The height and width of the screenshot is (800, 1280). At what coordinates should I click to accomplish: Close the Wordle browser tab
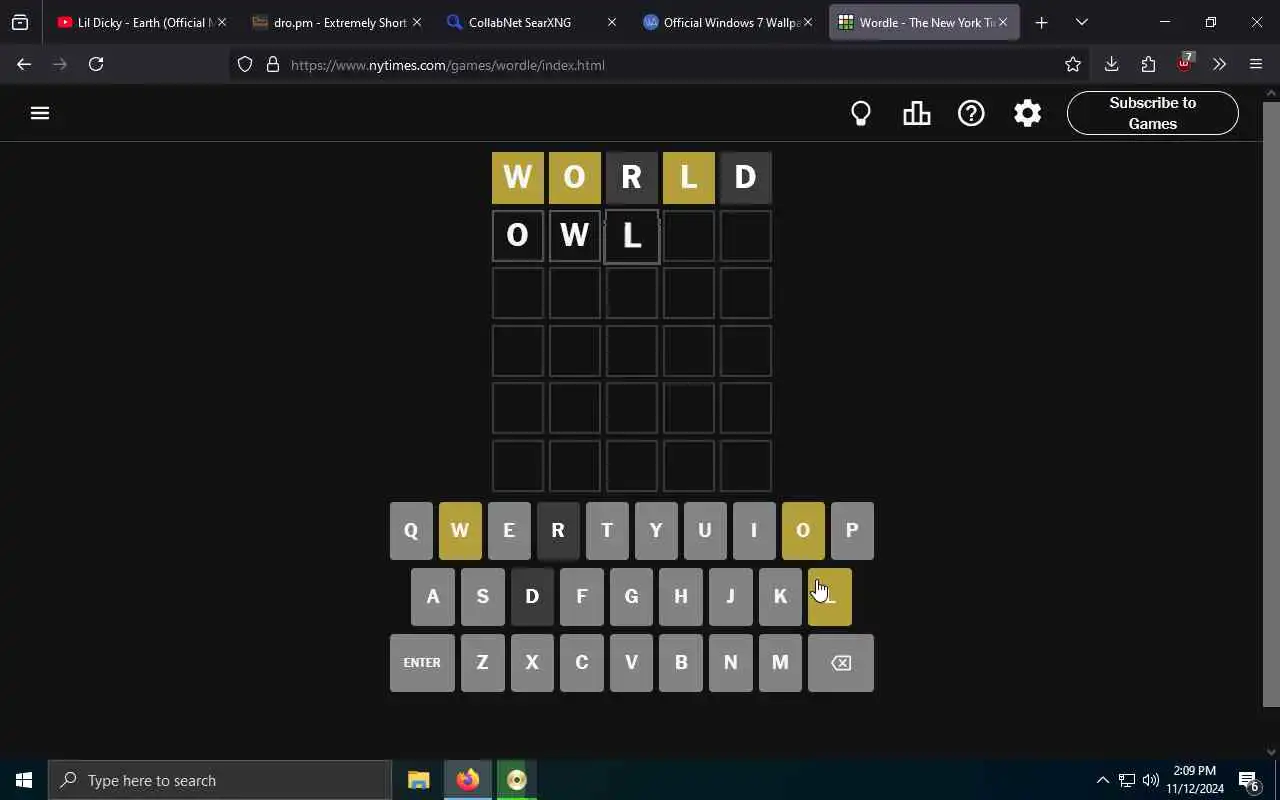tap(1002, 22)
